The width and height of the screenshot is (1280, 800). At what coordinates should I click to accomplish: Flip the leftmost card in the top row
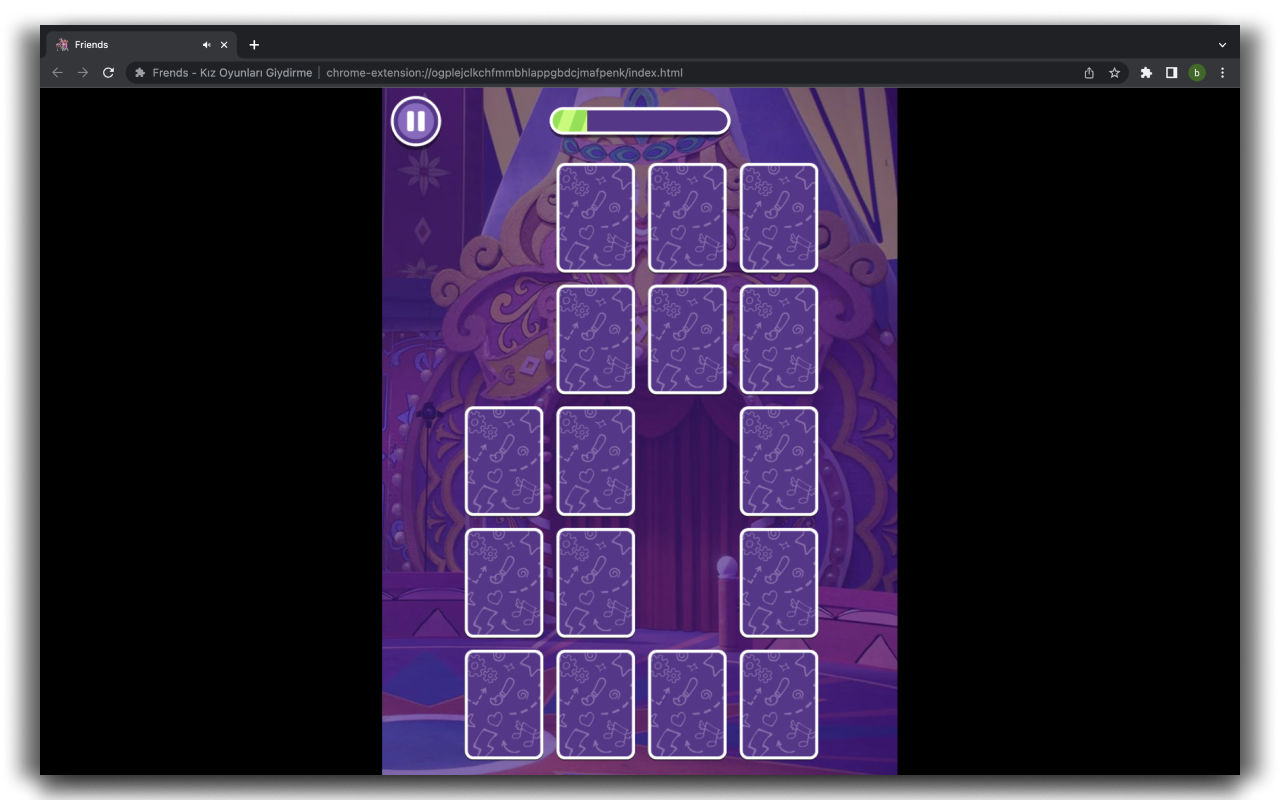coord(596,217)
